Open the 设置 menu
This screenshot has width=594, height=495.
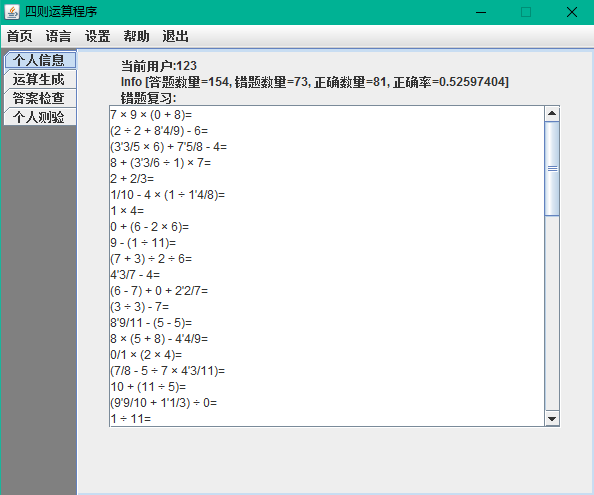pos(97,36)
